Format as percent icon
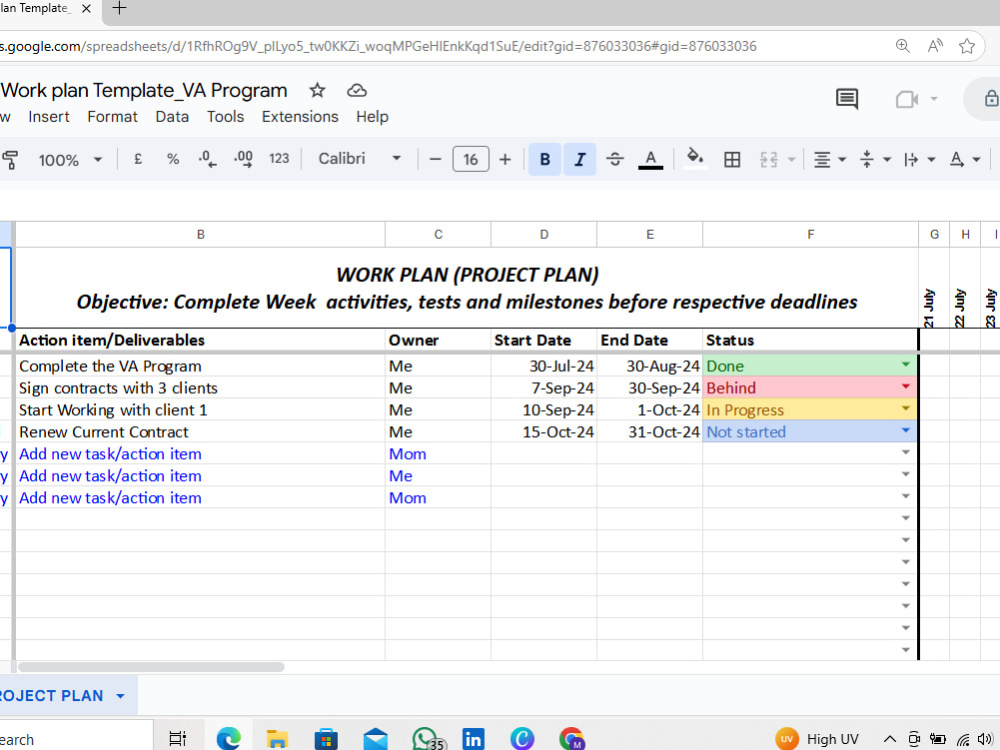1000x750 pixels. (173, 159)
